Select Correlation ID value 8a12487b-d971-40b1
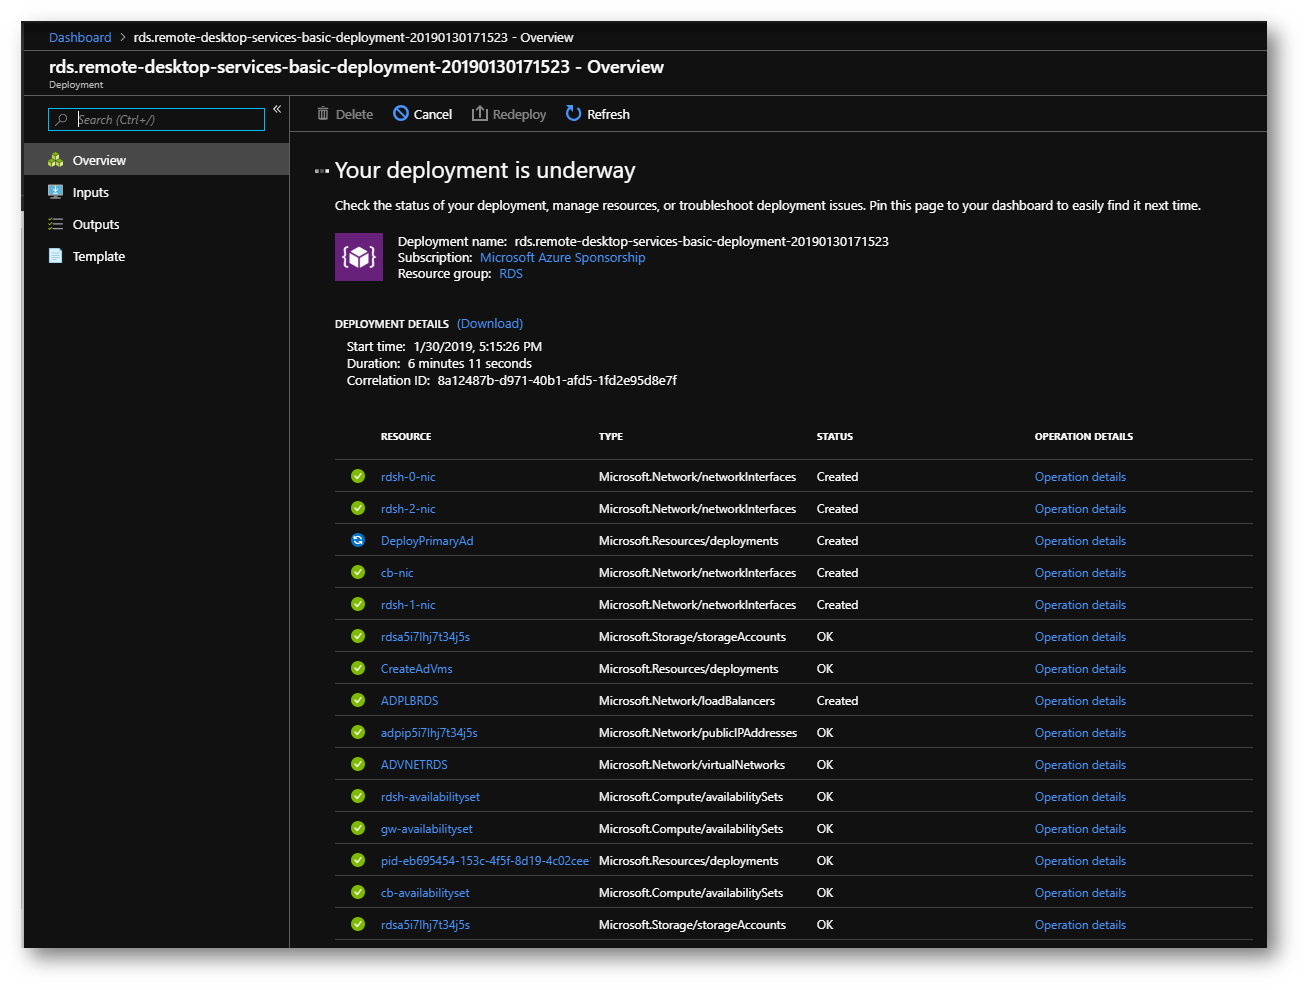Screen dimensions: 1309x990 (x=557, y=380)
